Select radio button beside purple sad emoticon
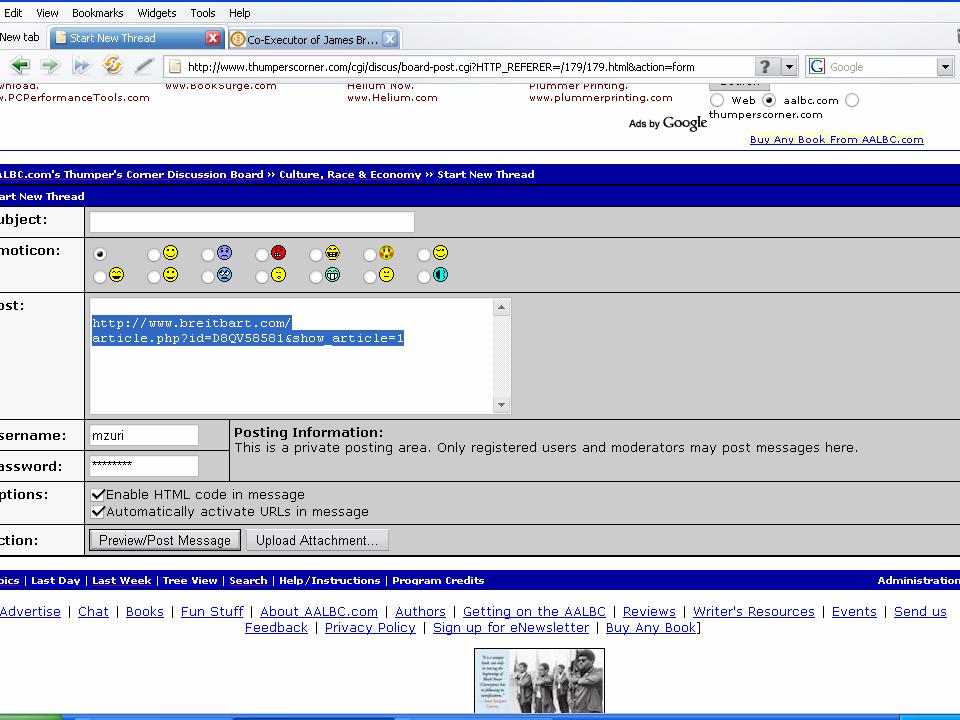 coord(208,255)
